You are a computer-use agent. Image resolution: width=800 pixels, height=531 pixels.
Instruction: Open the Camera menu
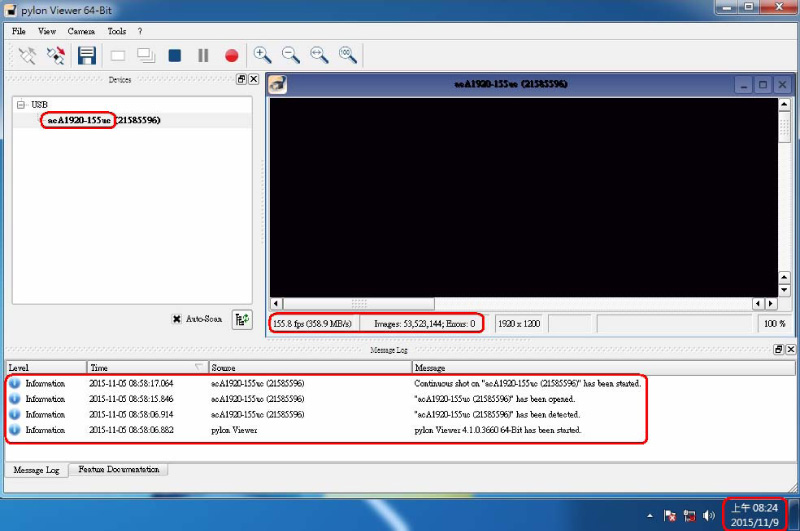[x=81, y=31]
